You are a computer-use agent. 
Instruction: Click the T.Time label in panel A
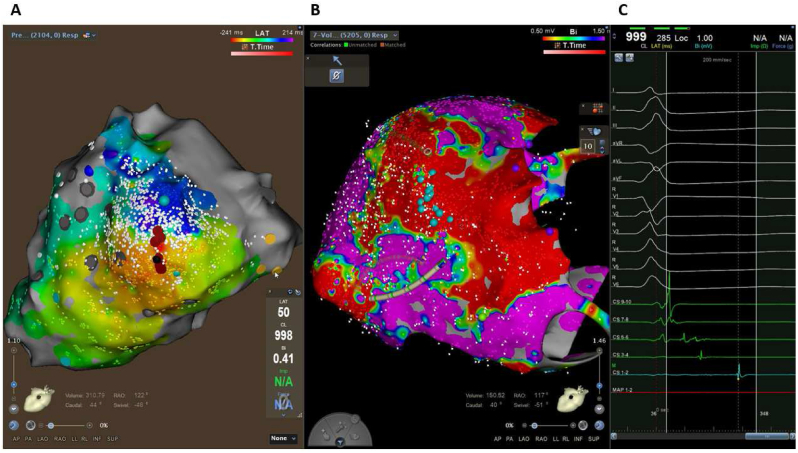[262, 47]
